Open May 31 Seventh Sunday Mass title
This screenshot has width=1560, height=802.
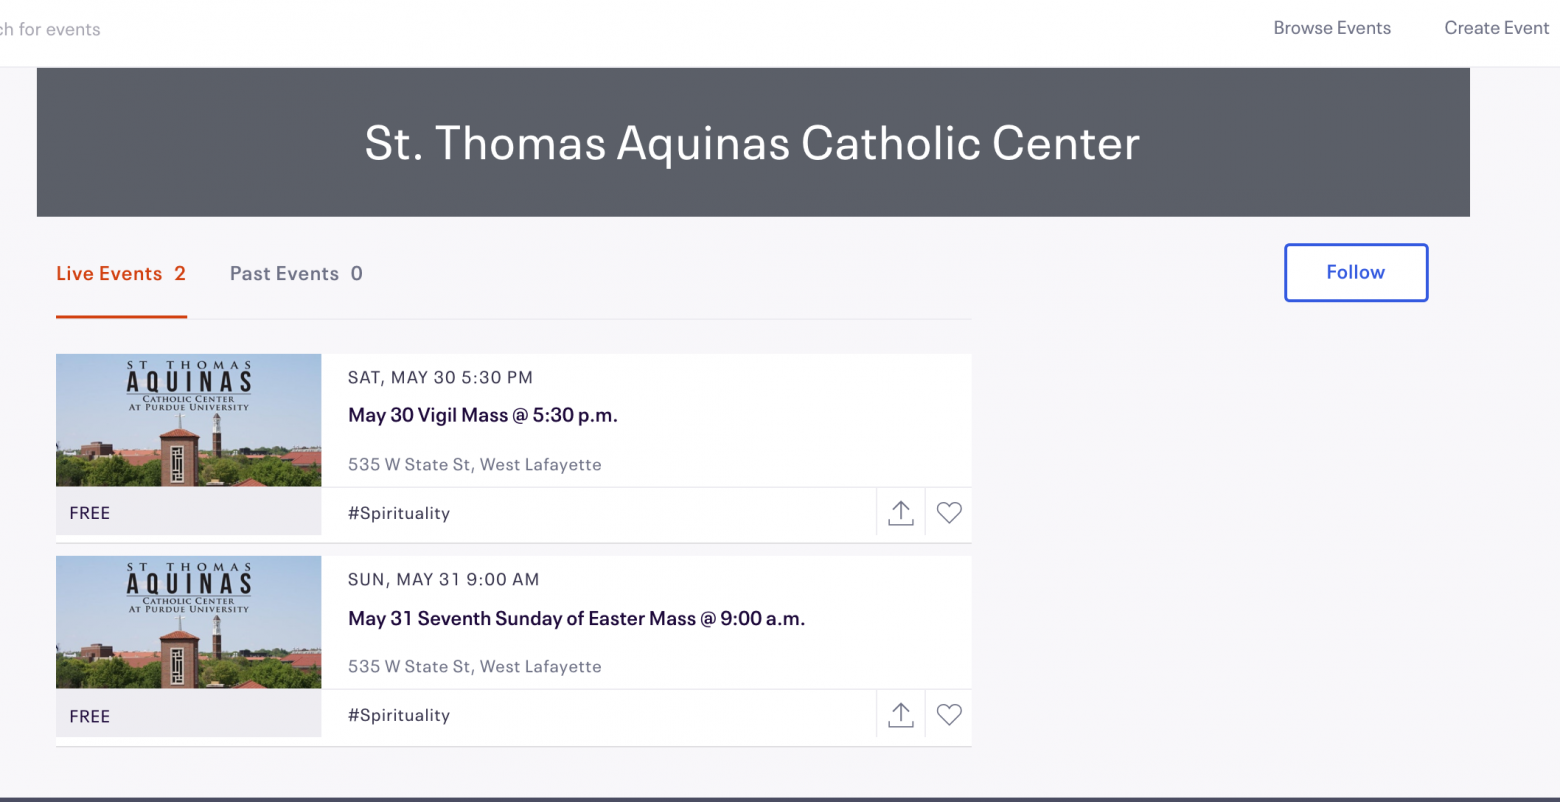coord(576,618)
